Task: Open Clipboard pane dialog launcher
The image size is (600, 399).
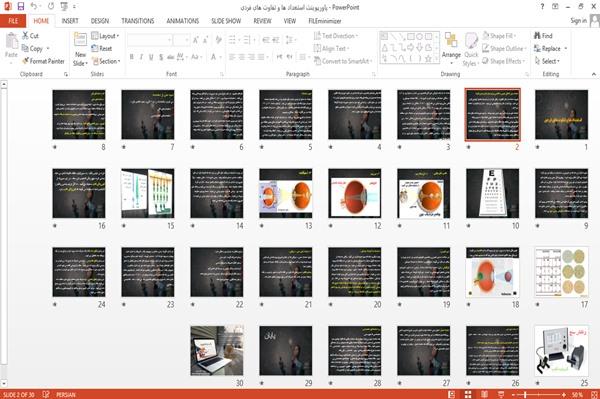Action: point(66,74)
